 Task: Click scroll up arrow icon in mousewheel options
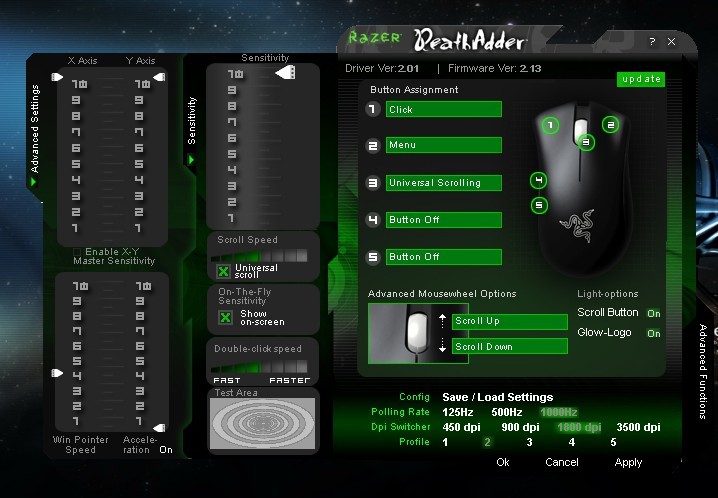[x=442, y=321]
